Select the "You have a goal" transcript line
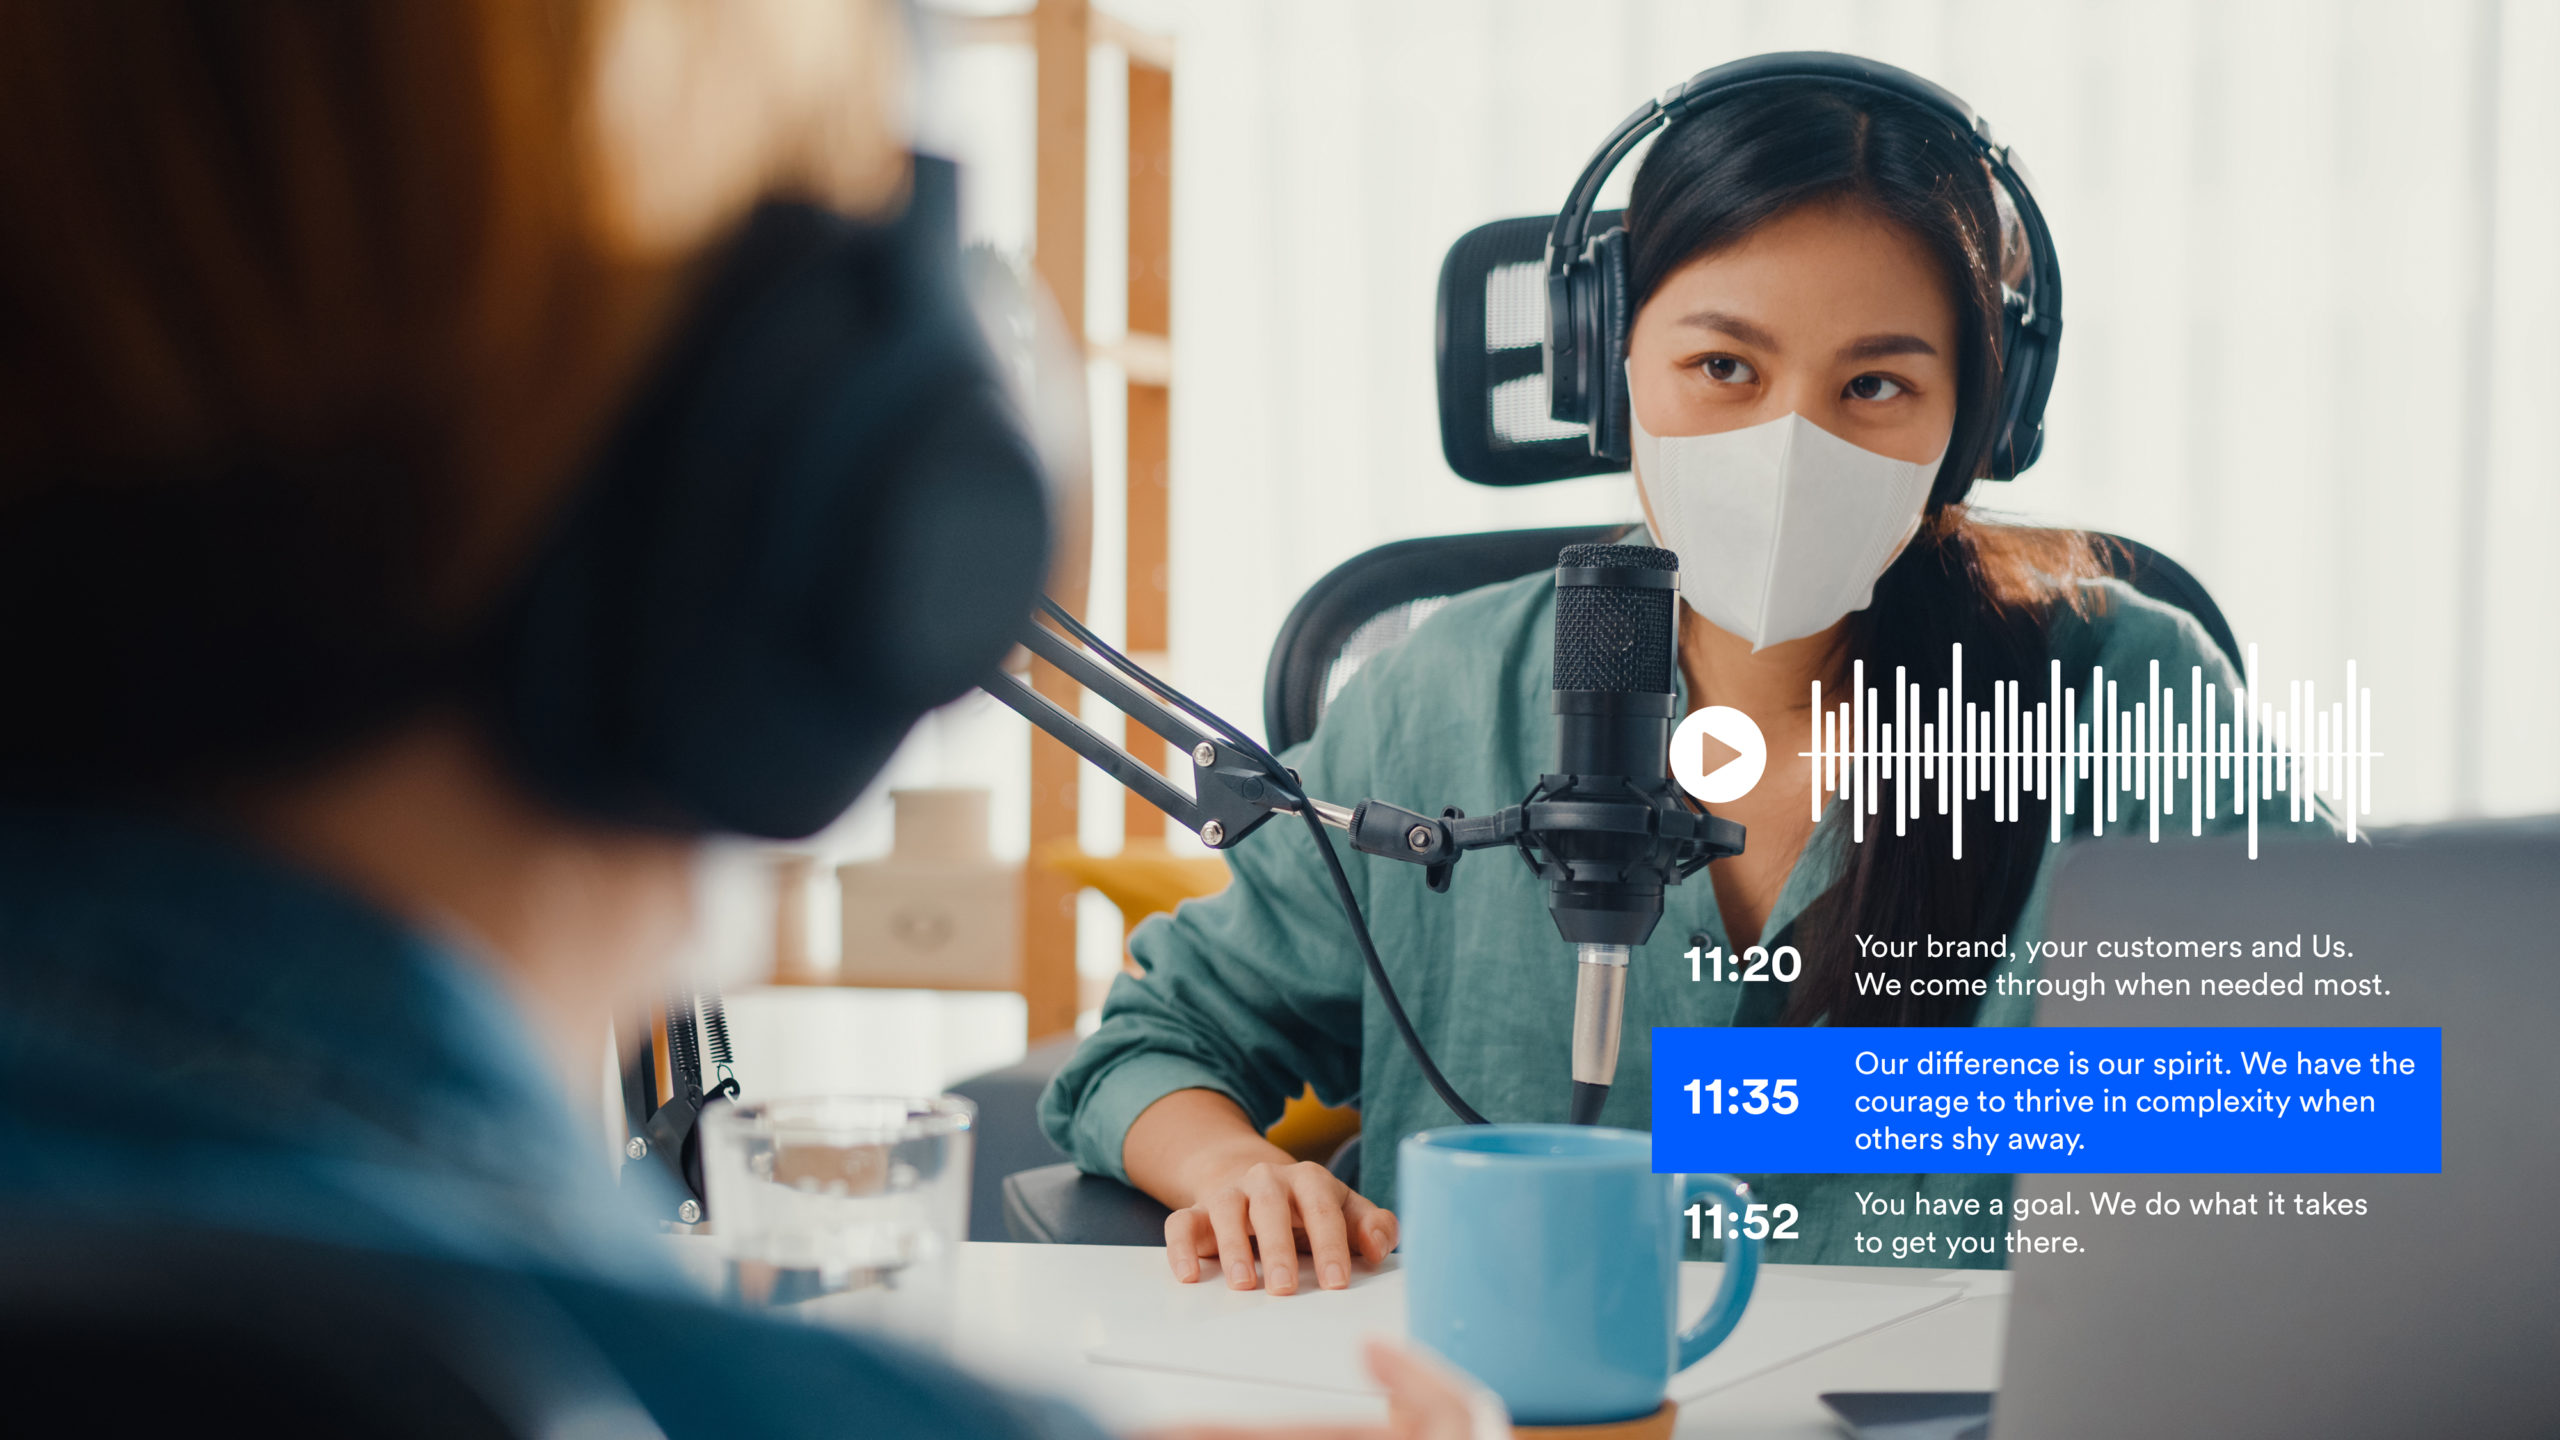2560x1440 pixels. click(2111, 1223)
